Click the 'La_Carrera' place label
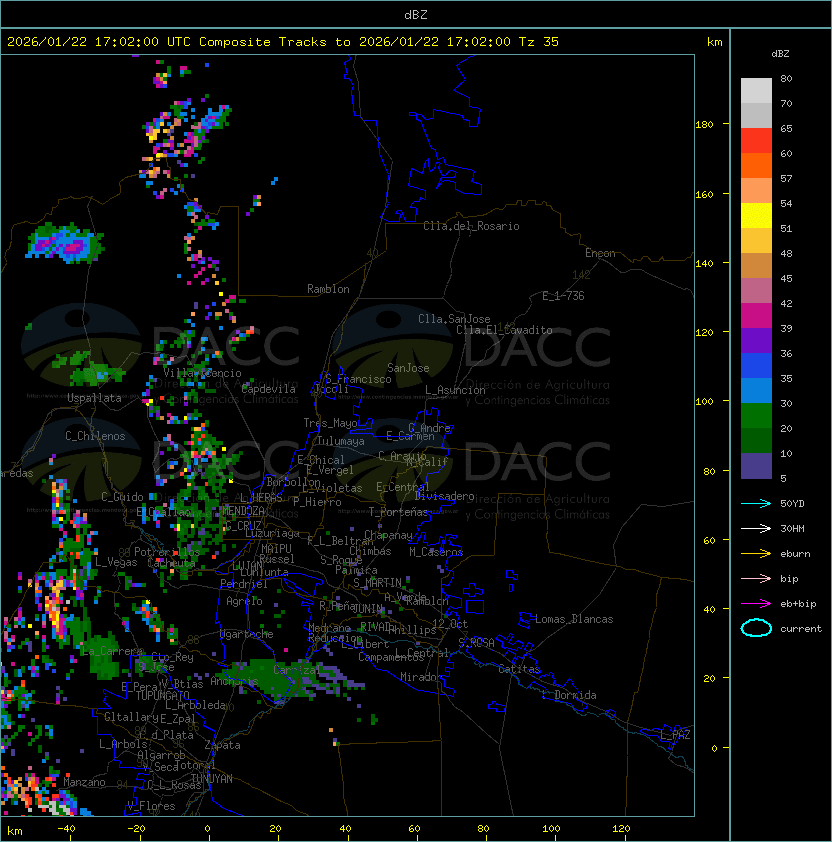Image resolution: width=832 pixels, height=842 pixels. tap(112, 651)
